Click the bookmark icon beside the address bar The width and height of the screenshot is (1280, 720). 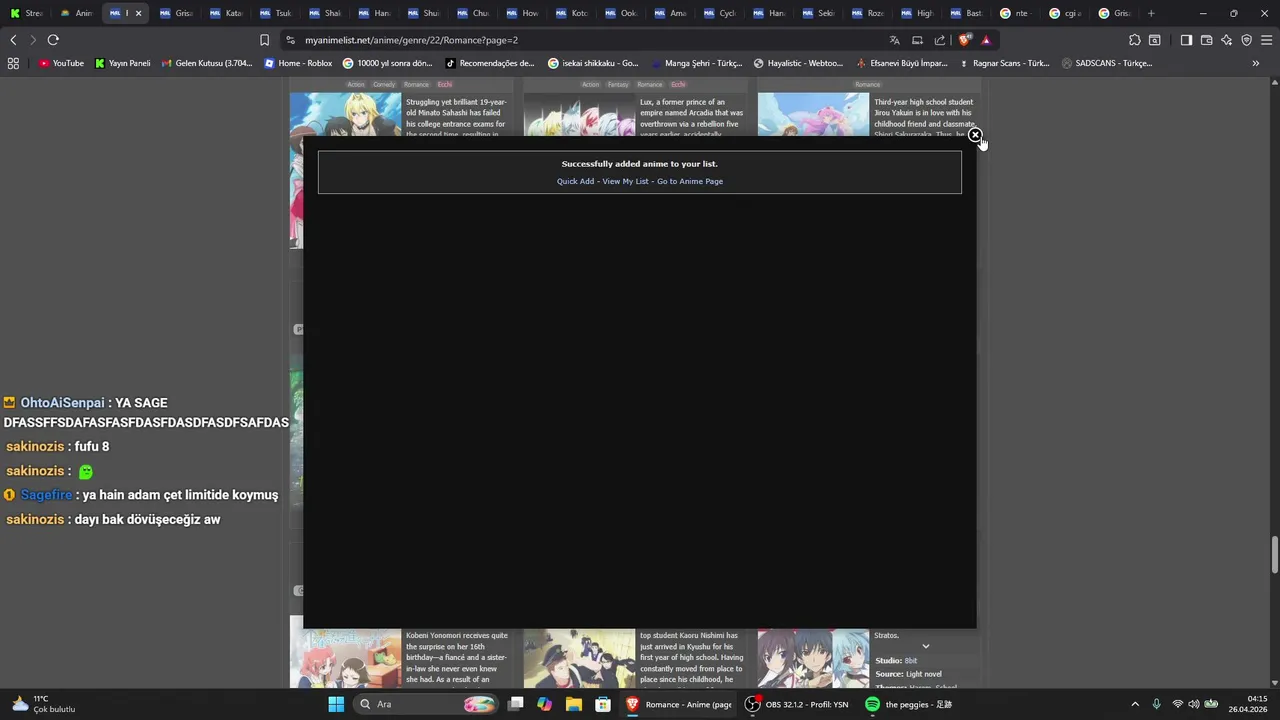coord(264,40)
